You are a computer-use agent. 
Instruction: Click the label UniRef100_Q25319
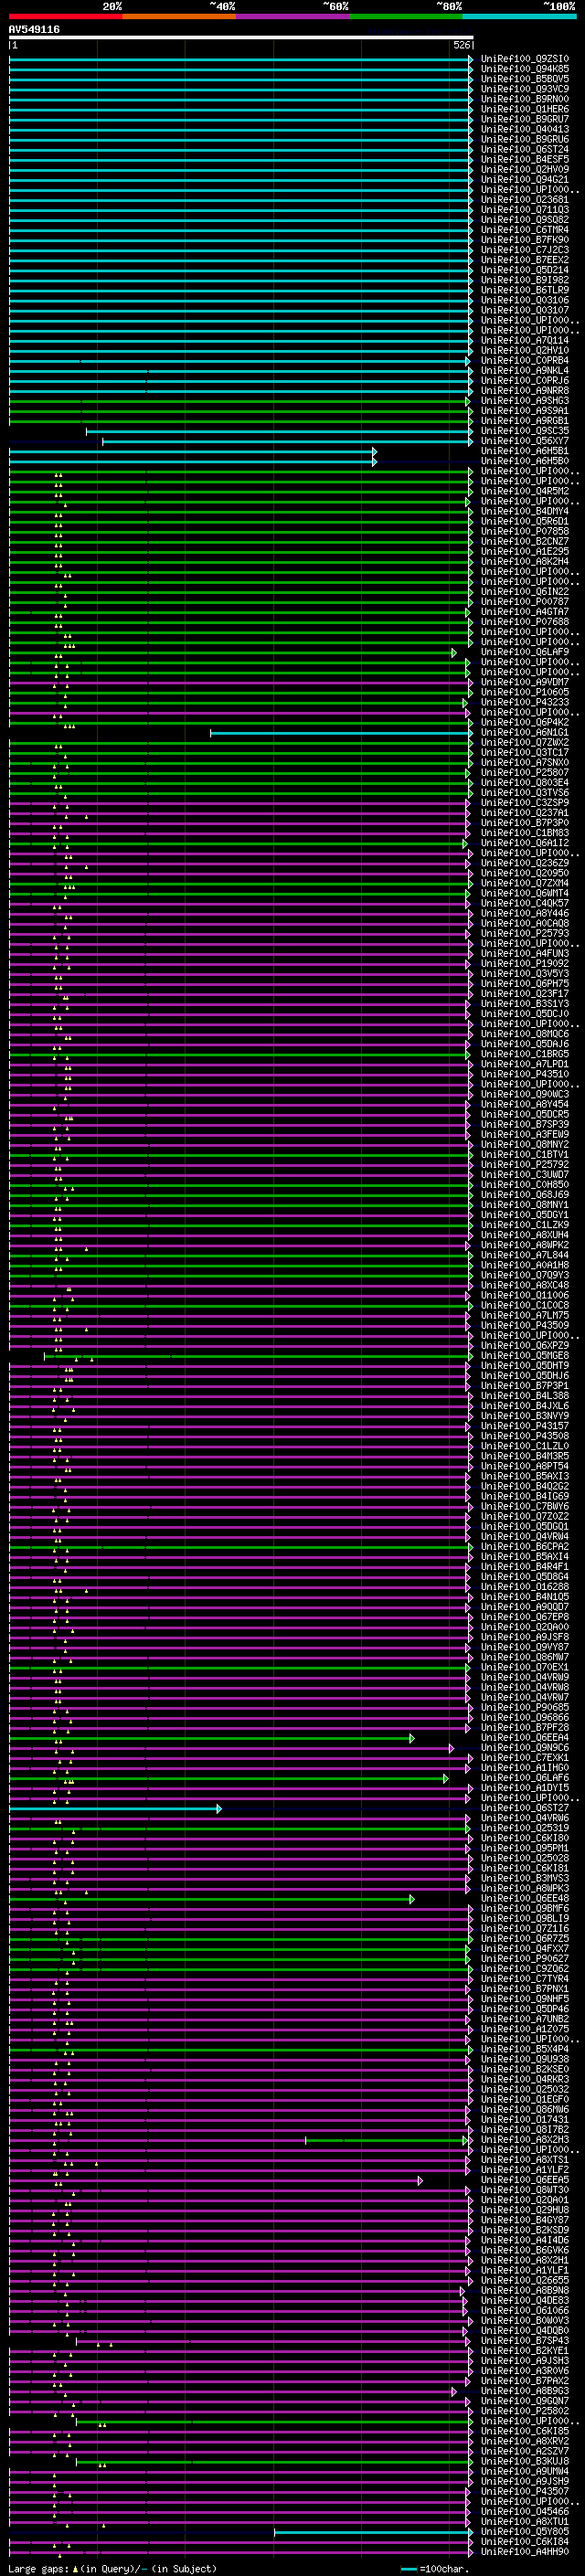click(x=524, y=1829)
